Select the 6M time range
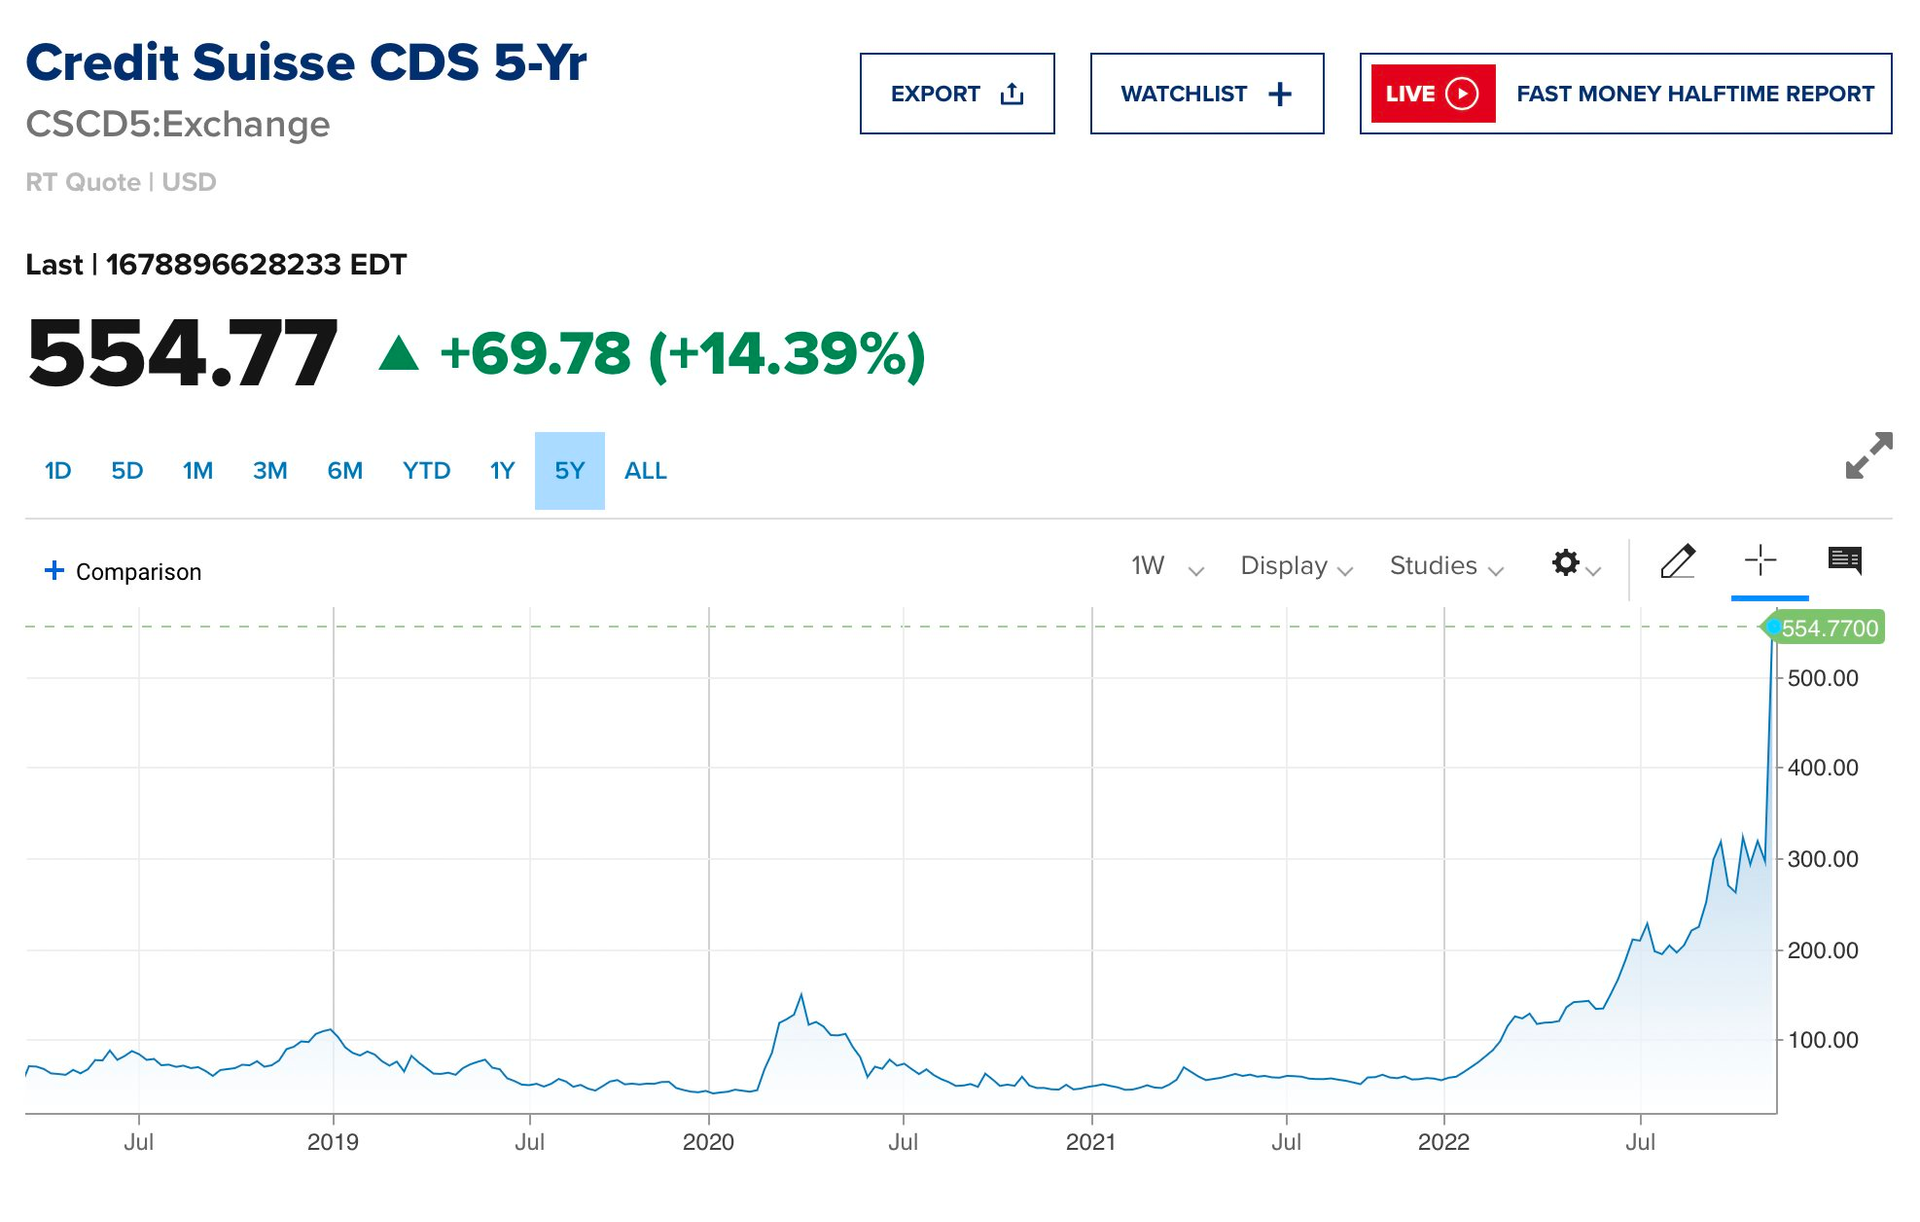 click(345, 471)
